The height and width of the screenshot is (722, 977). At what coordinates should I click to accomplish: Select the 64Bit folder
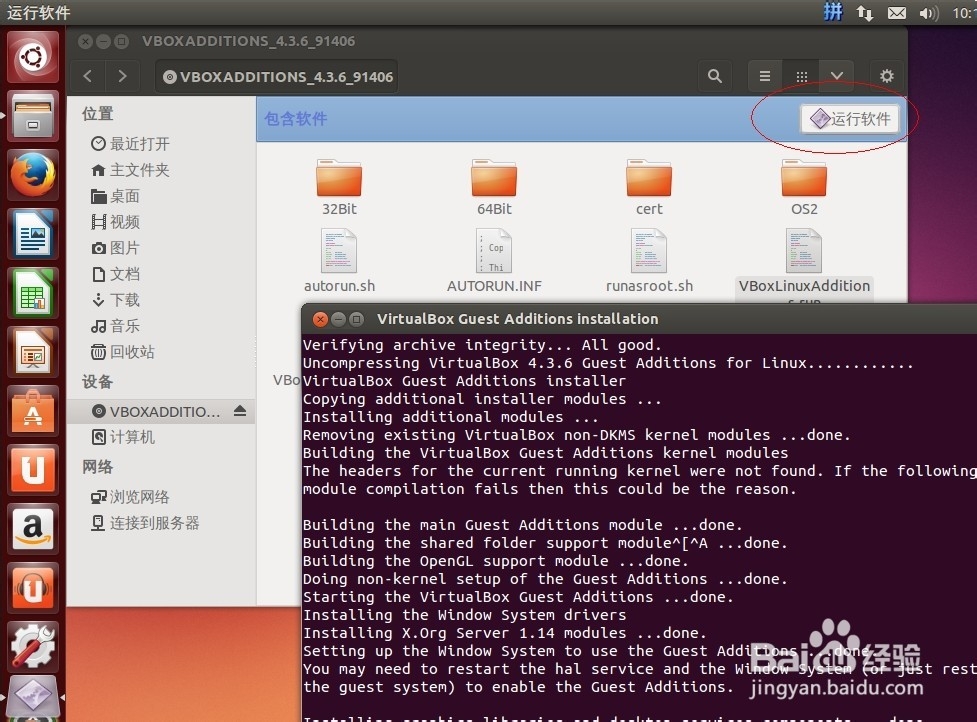[494, 188]
